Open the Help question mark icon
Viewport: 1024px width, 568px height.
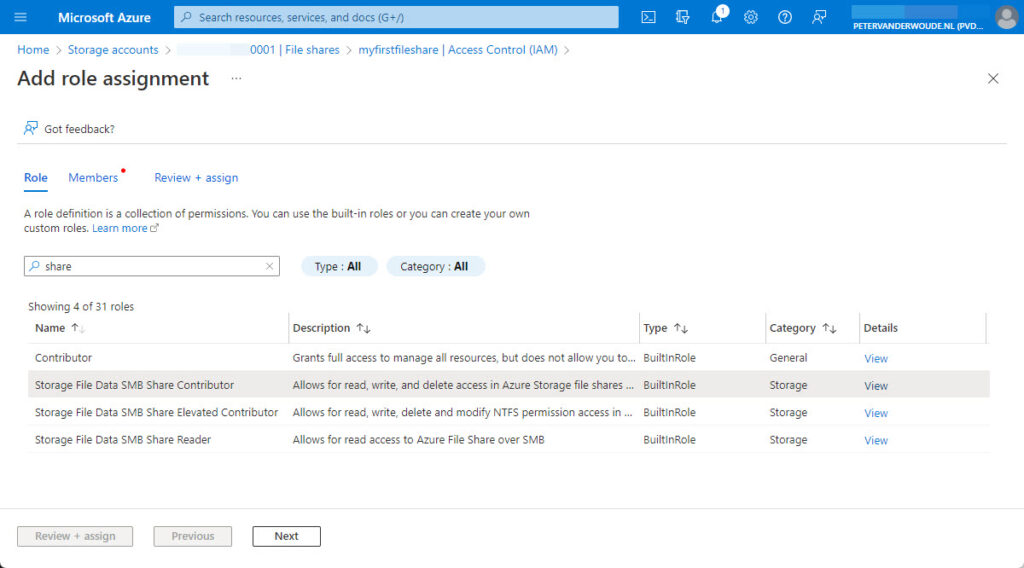point(785,17)
